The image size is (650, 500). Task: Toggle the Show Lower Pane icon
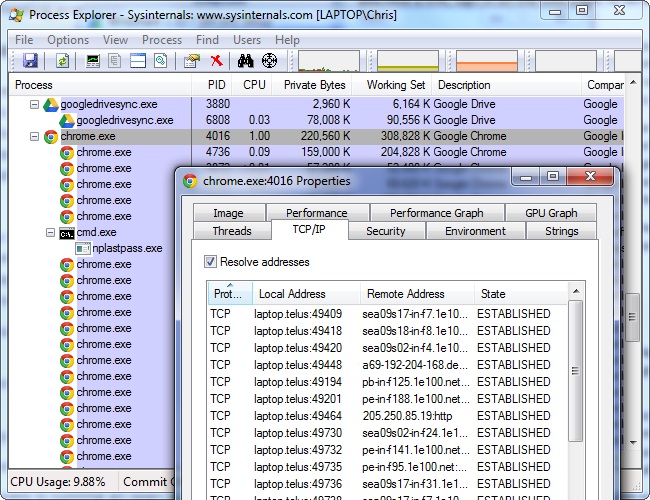pos(137,62)
